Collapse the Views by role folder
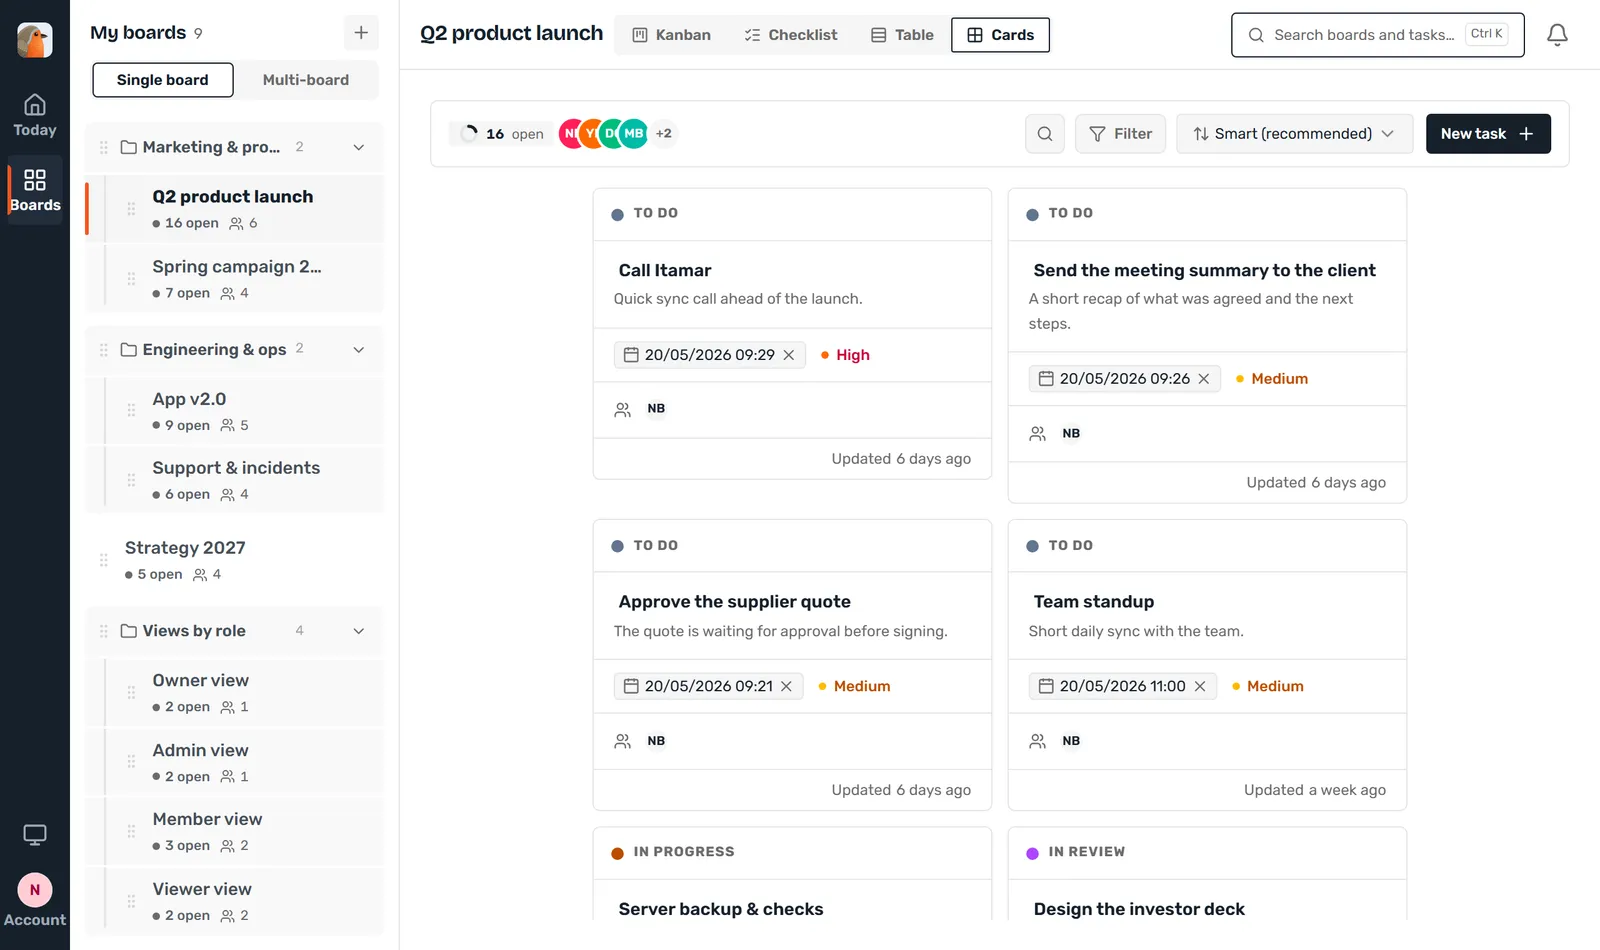The width and height of the screenshot is (1600, 950). pyautogui.click(x=359, y=631)
